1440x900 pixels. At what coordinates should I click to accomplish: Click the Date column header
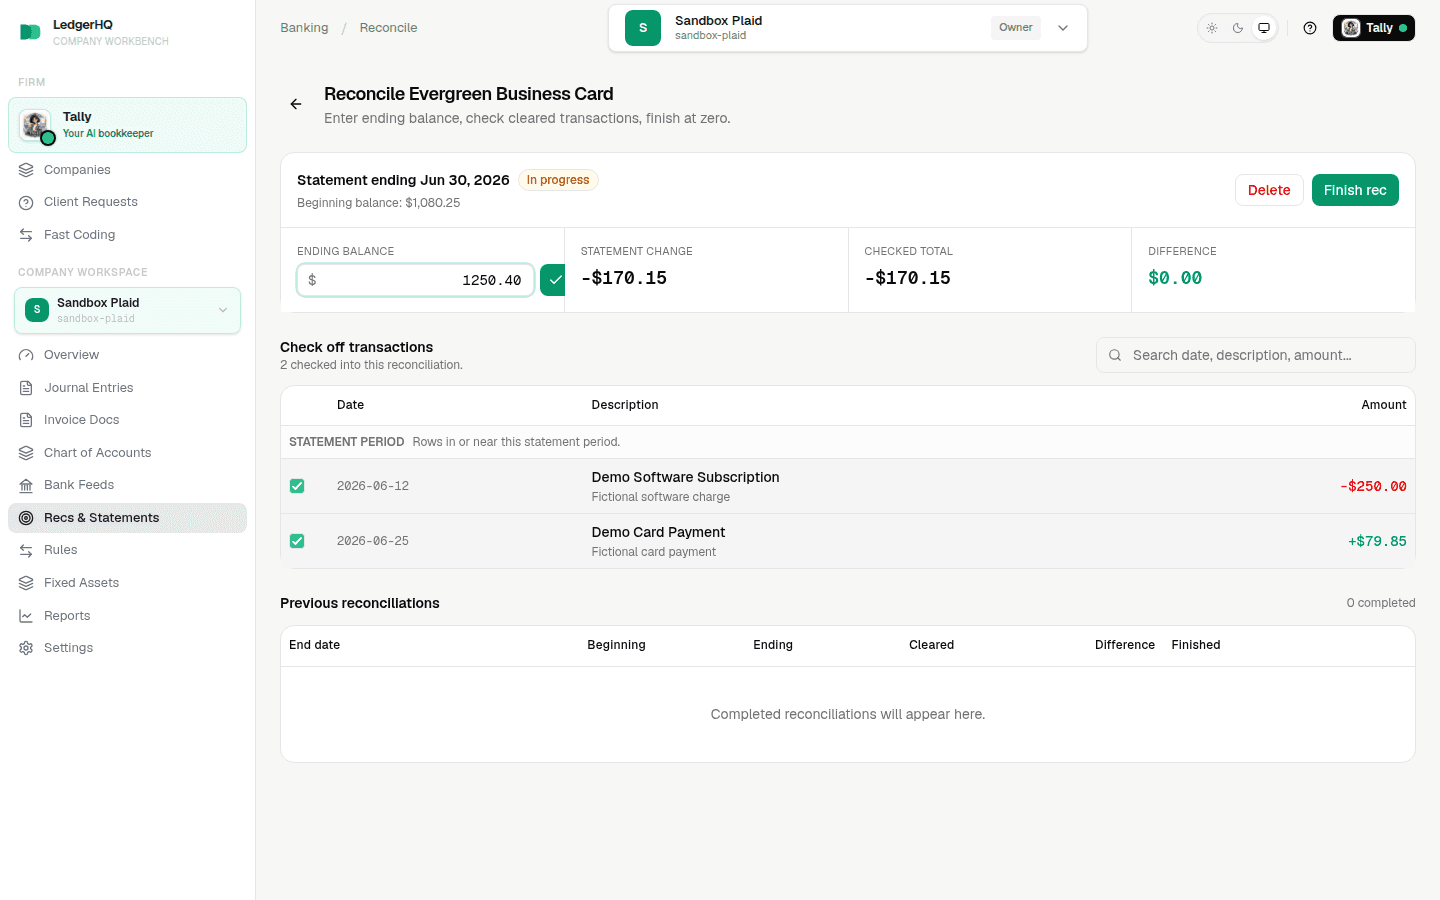(350, 405)
